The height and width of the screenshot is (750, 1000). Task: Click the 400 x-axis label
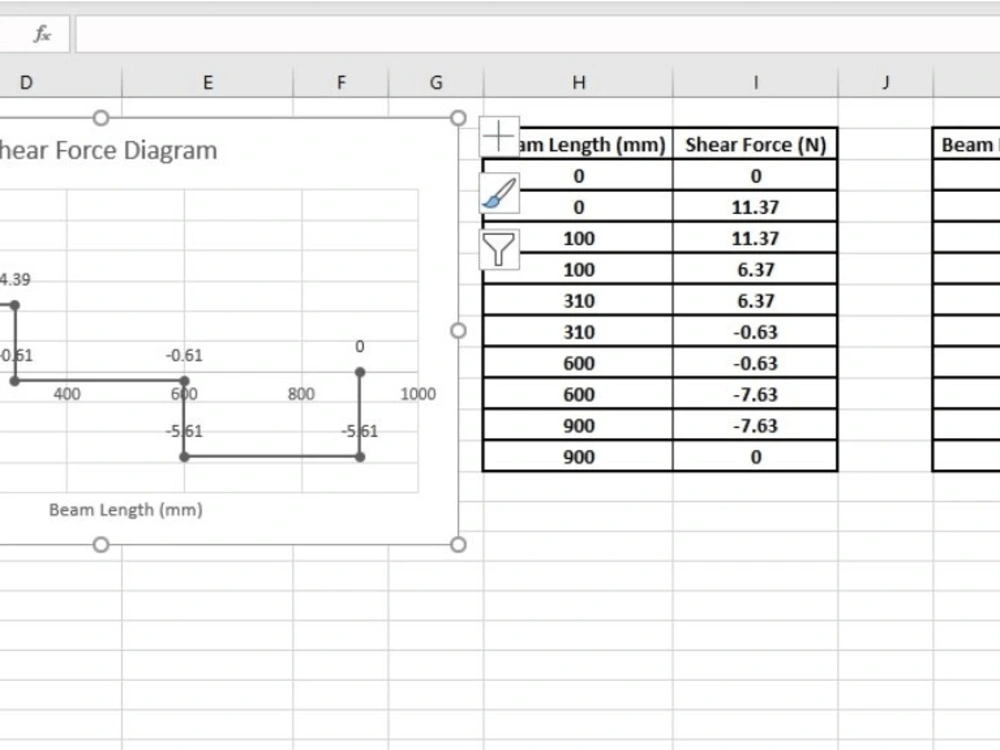point(67,394)
